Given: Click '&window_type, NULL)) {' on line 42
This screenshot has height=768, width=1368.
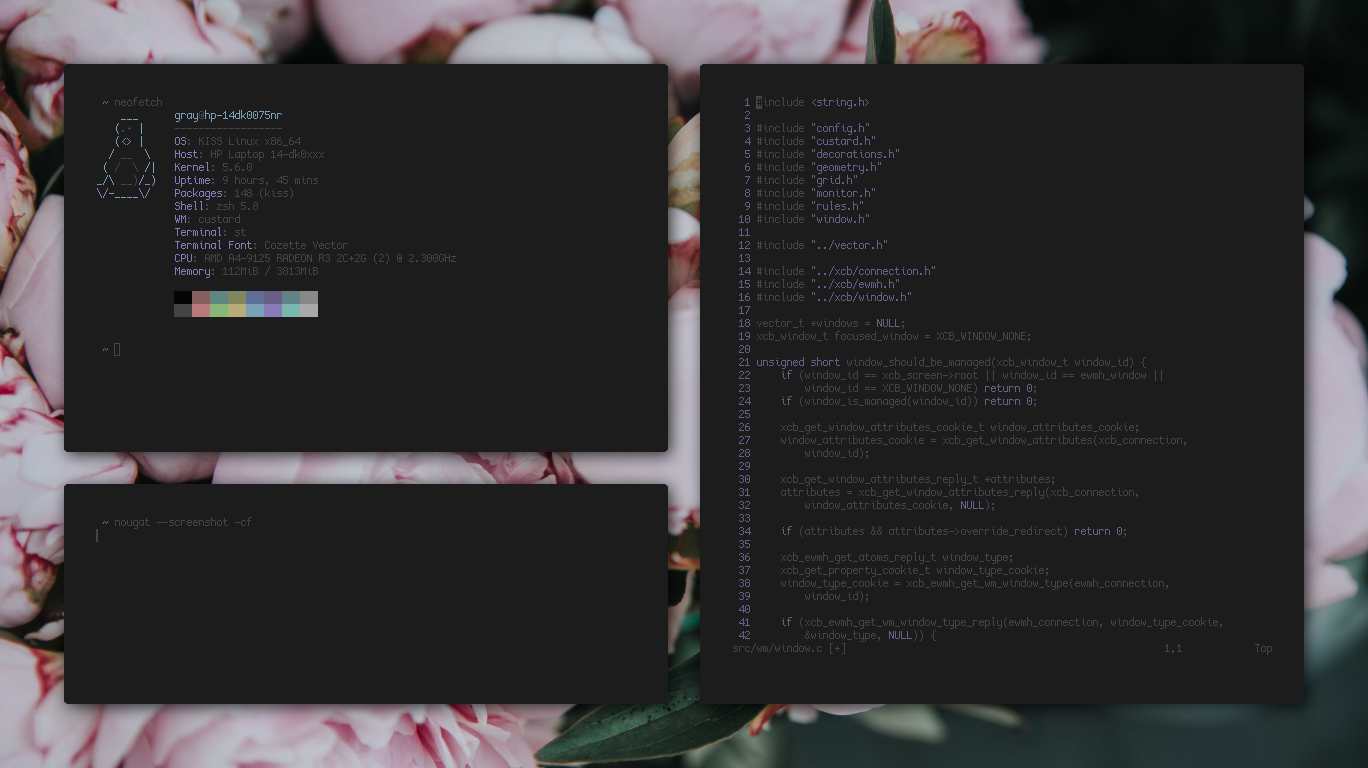Looking at the screenshot, I should [870, 635].
